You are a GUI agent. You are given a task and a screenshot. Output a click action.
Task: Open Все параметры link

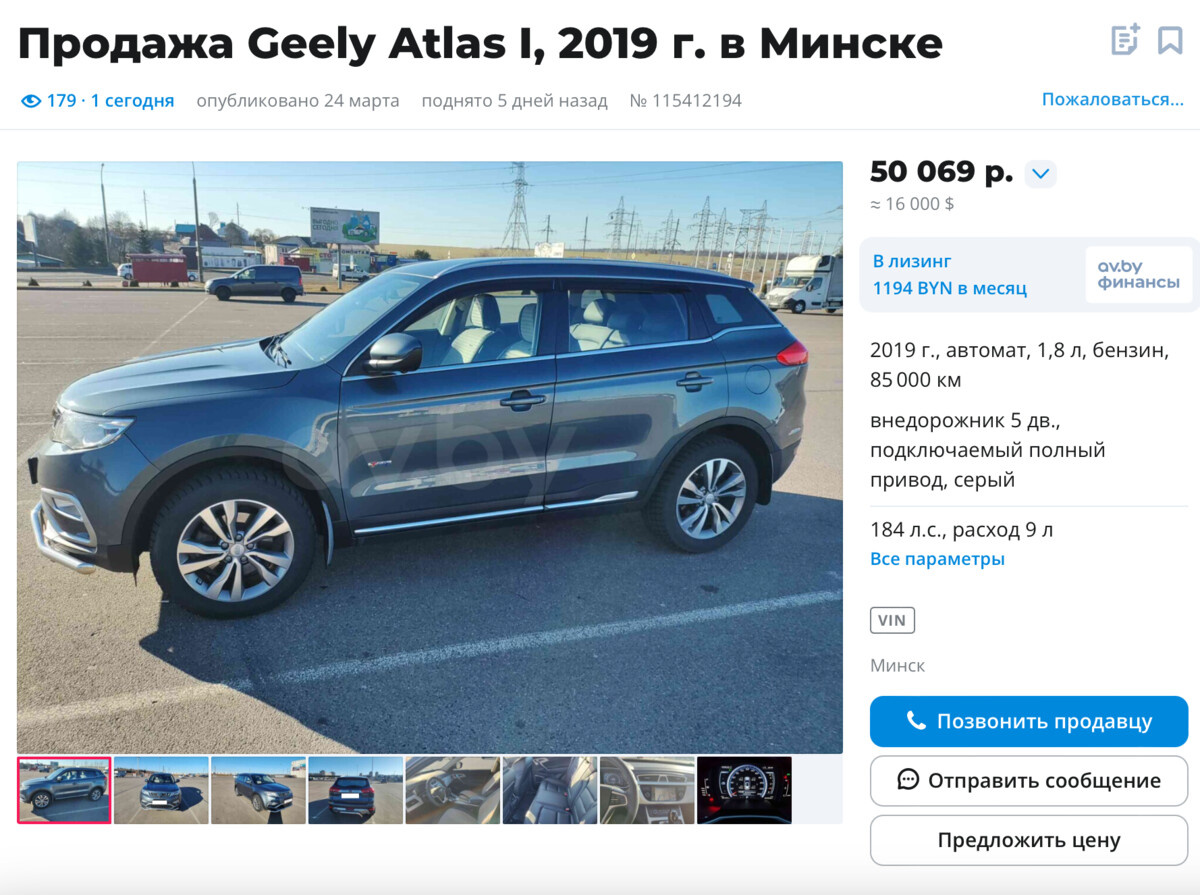(937, 559)
